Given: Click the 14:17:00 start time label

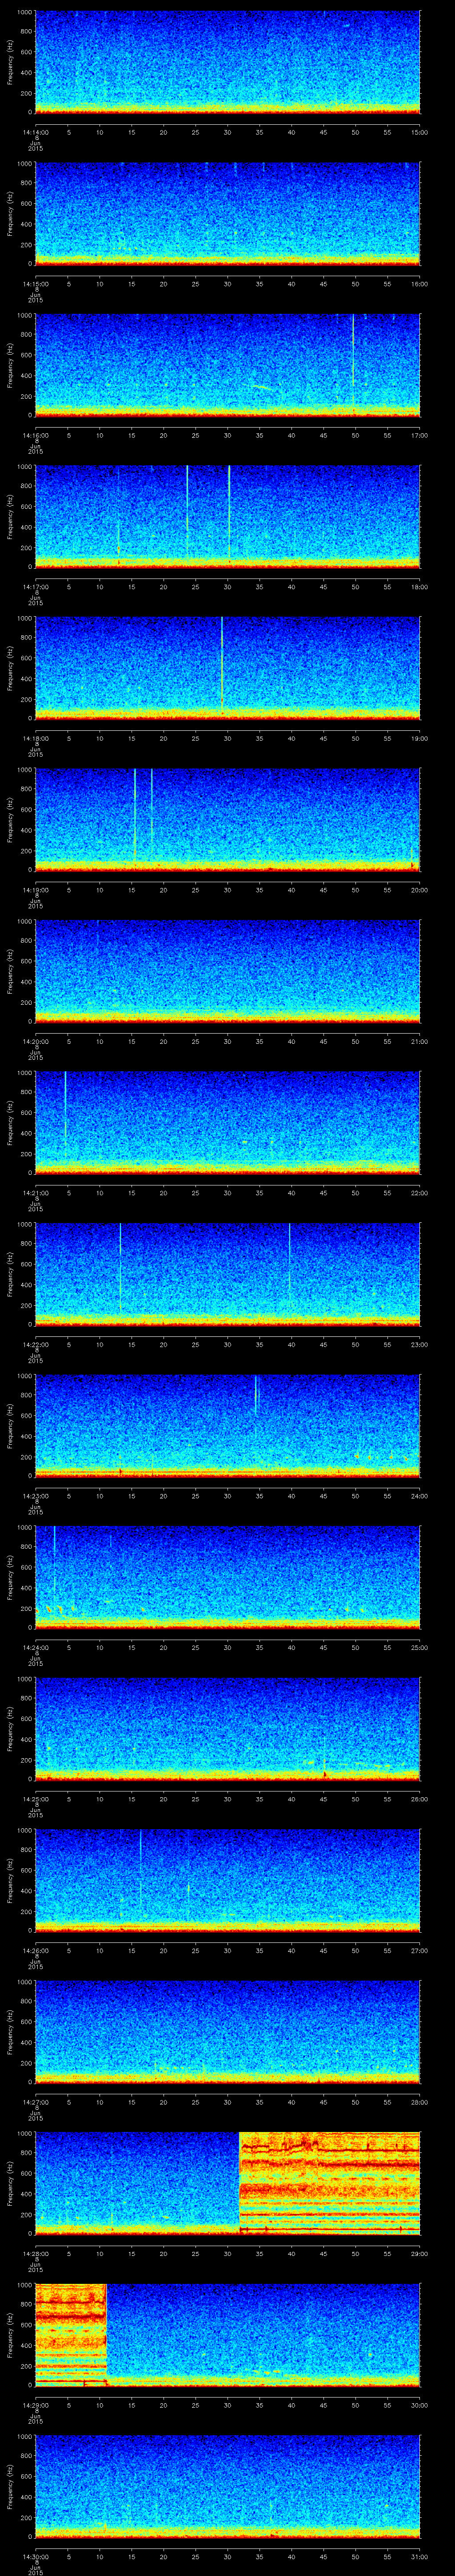Looking at the screenshot, I should [x=35, y=587].
